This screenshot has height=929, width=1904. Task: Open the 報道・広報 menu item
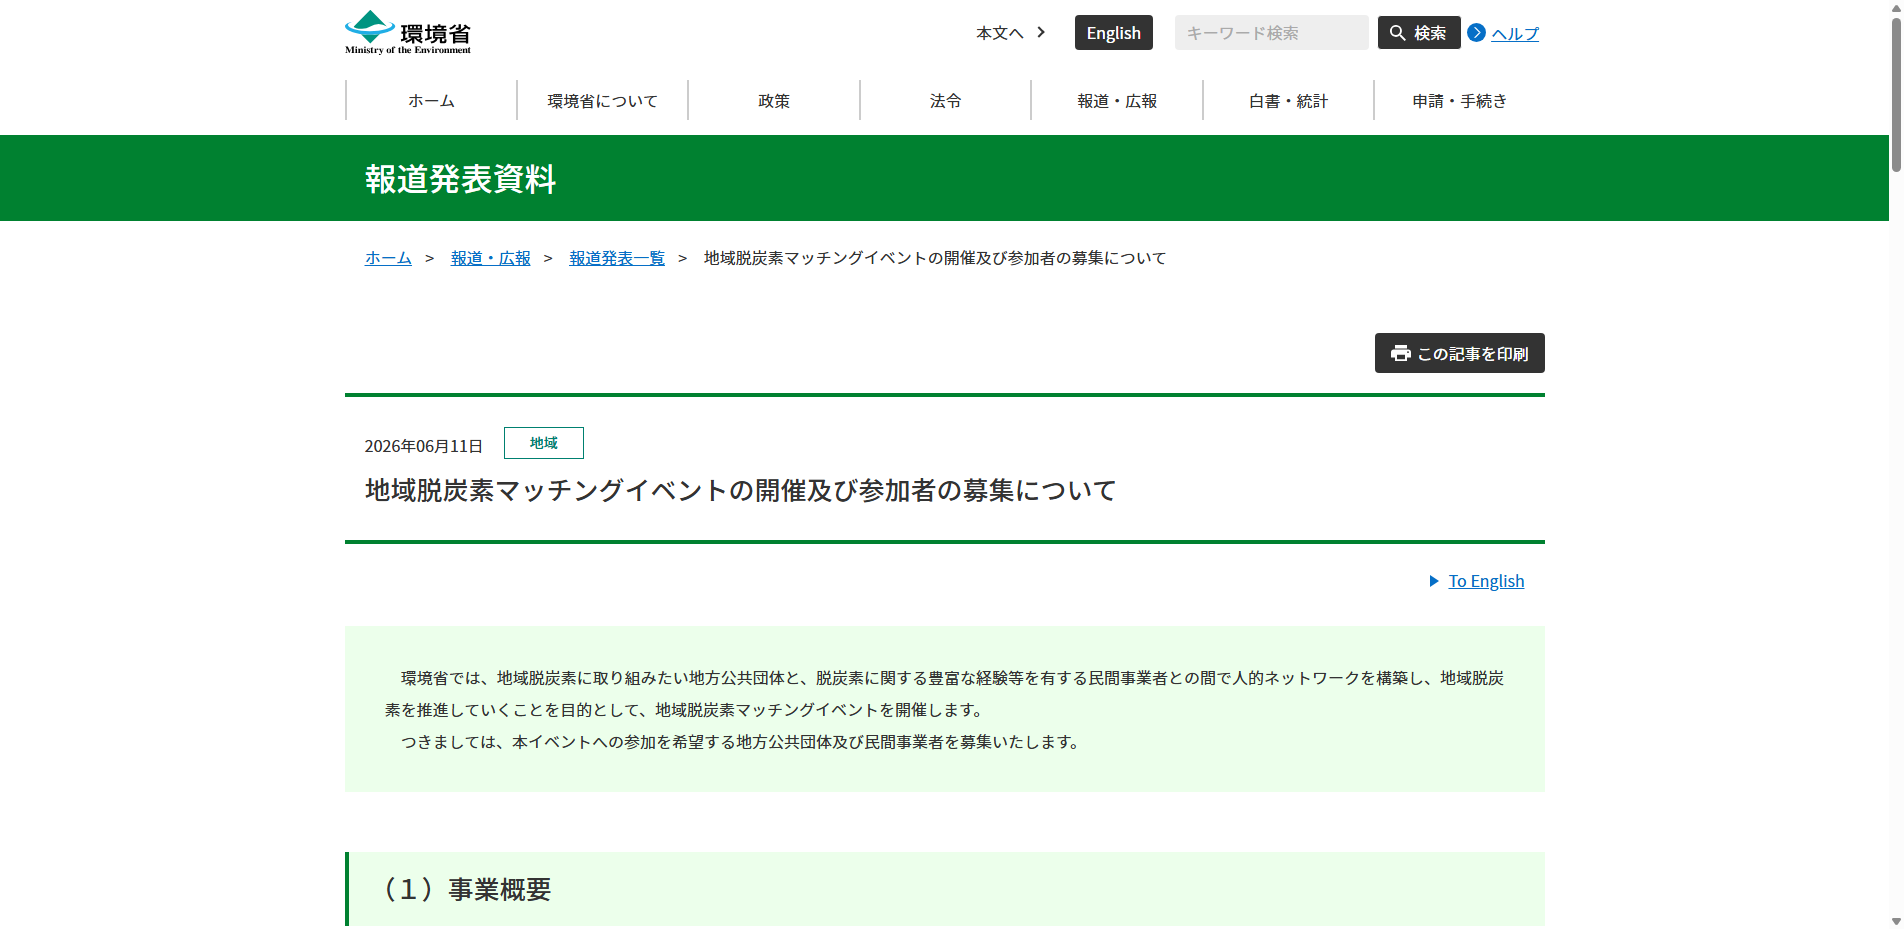coord(1117,101)
